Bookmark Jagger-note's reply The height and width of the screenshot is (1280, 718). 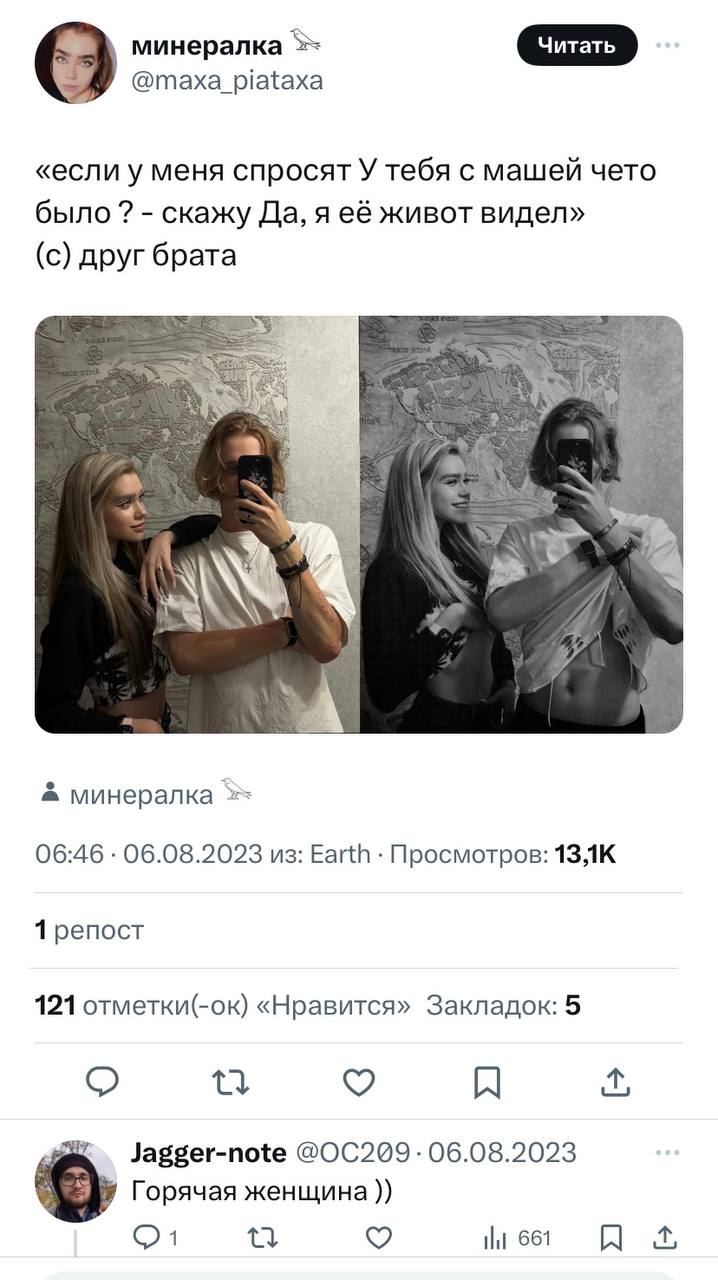[x=611, y=1239]
